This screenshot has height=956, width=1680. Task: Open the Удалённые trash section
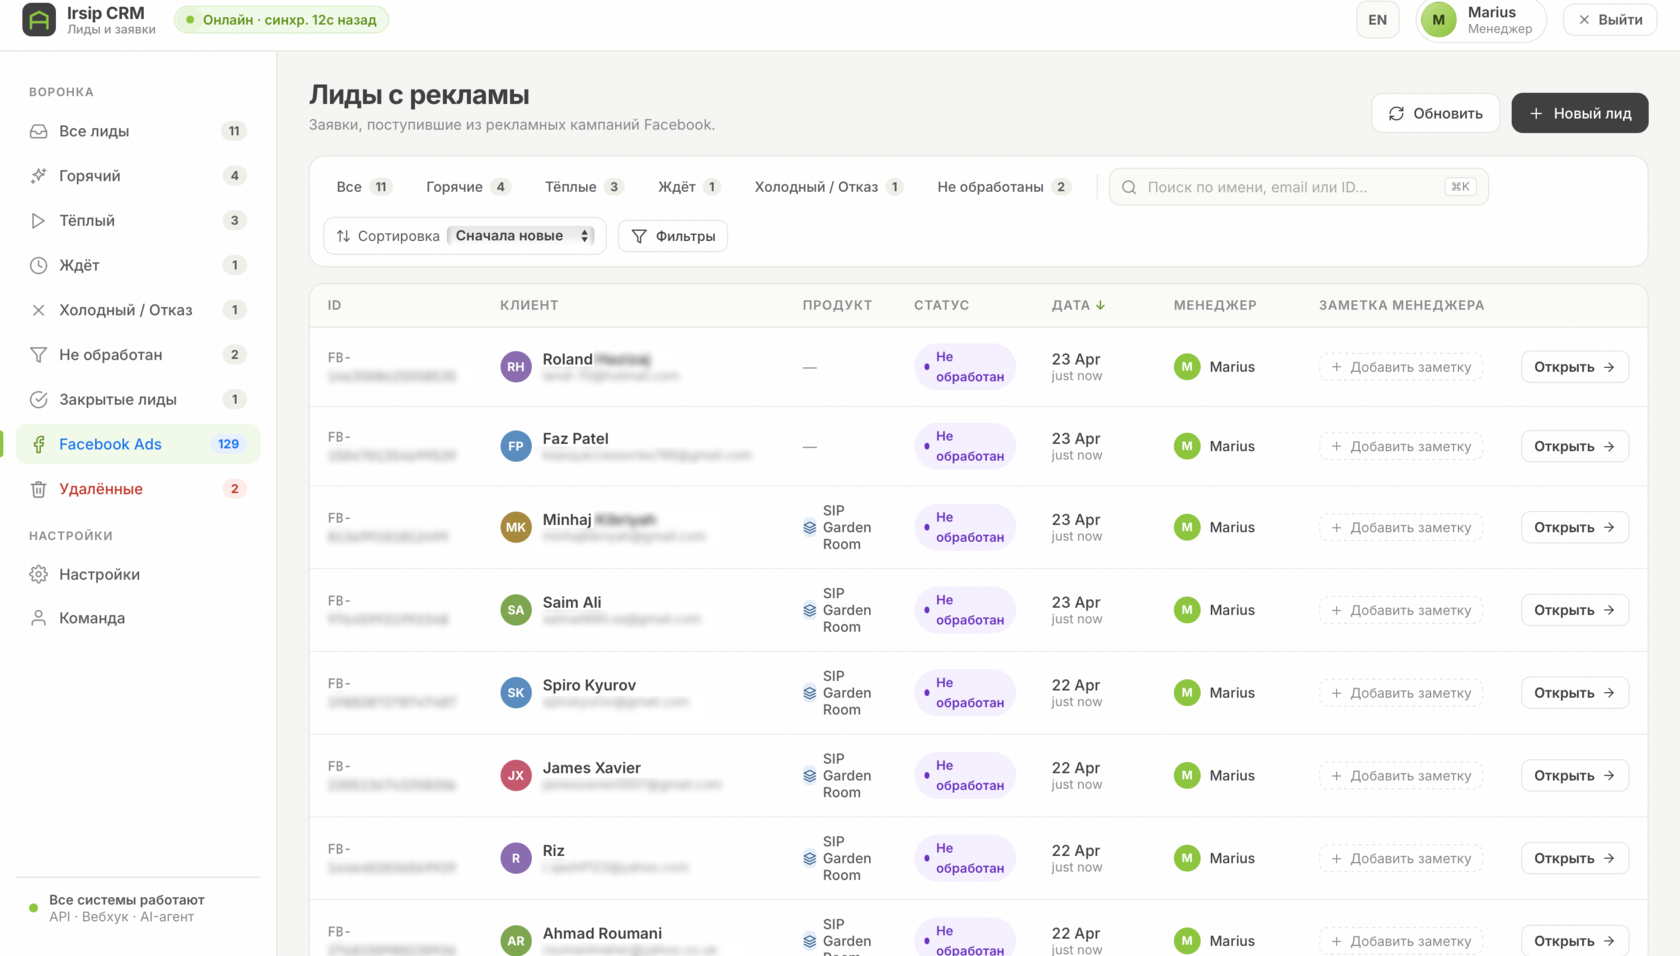tap(100, 489)
